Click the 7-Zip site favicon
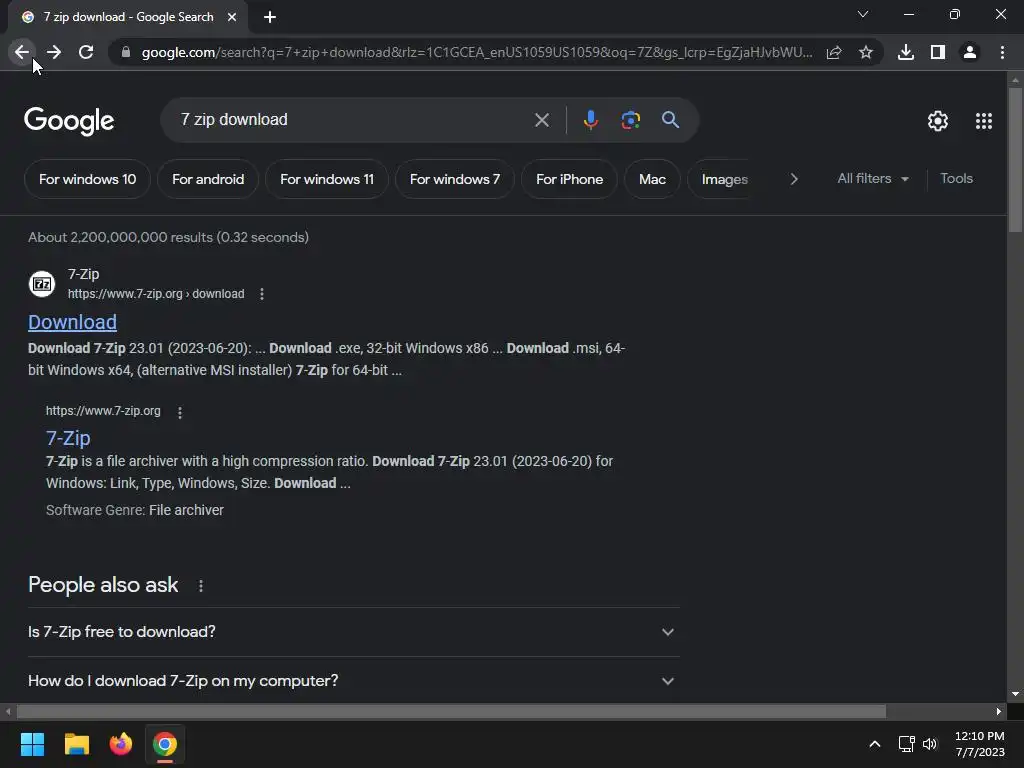 (x=42, y=284)
